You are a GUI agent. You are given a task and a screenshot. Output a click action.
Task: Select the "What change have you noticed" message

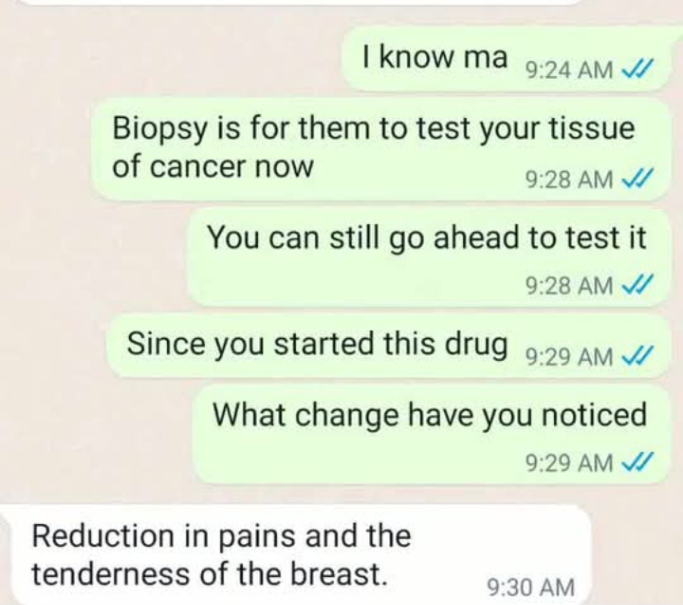pos(431,434)
